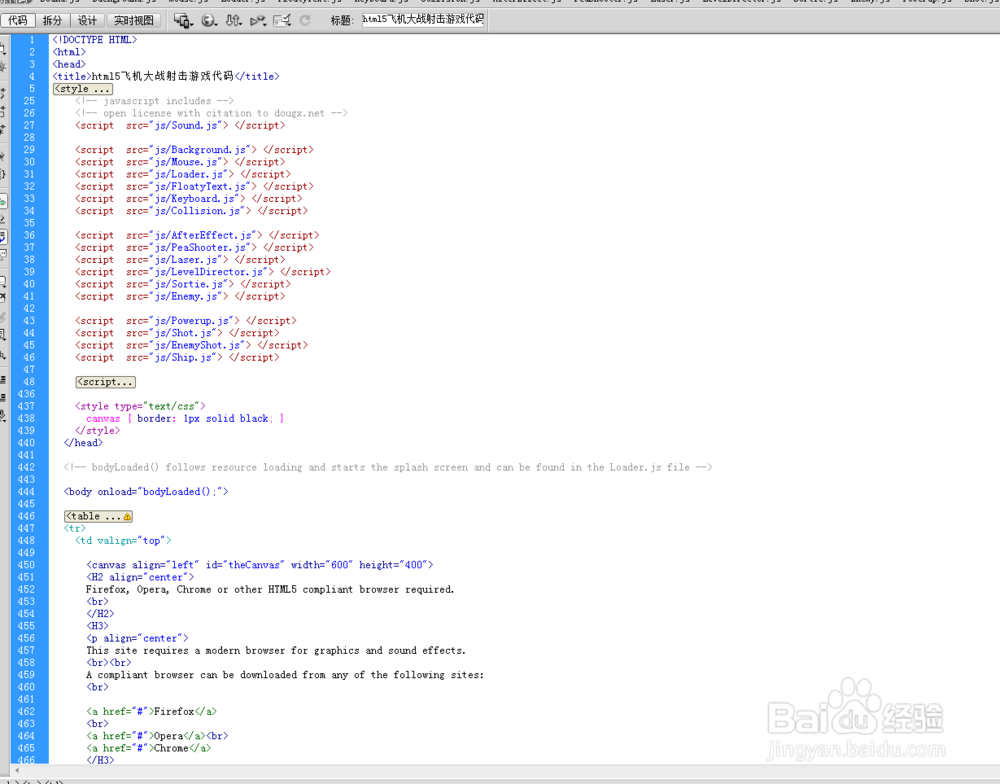Expand the collapsed <script...> block on line 48
Image resolution: width=1000 pixels, height=784 pixels.
[x=105, y=382]
